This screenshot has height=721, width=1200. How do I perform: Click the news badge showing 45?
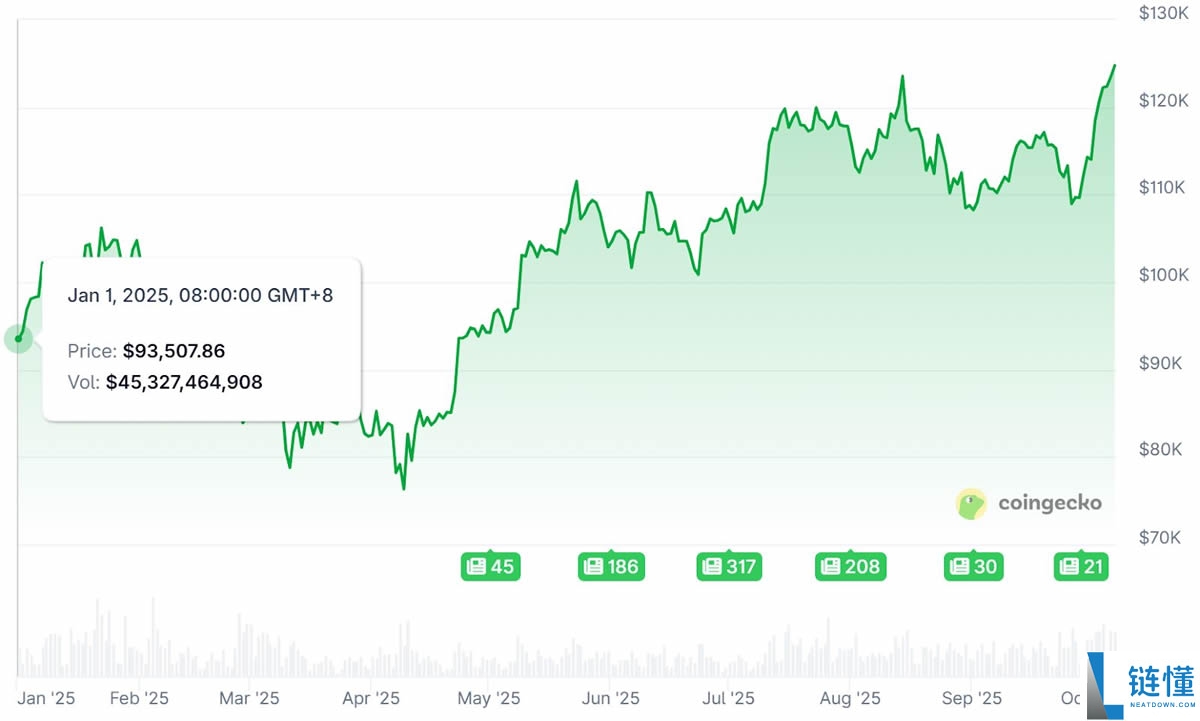pos(490,567)
